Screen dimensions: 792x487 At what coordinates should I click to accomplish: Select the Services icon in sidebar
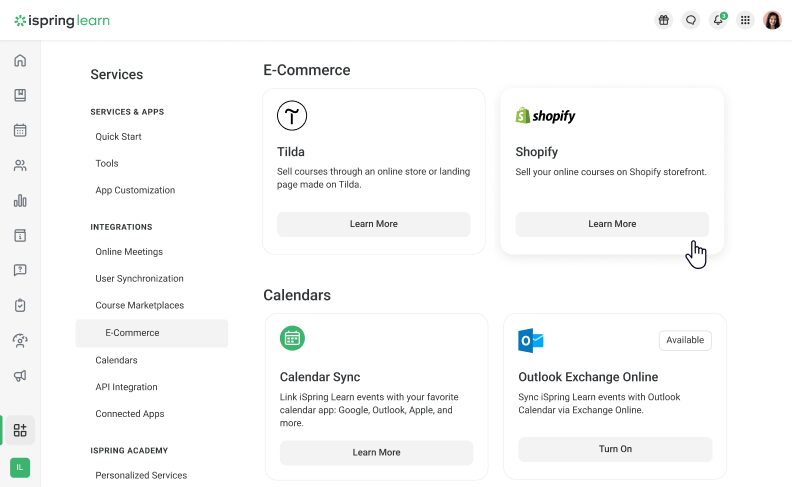[x=20, y=430]
